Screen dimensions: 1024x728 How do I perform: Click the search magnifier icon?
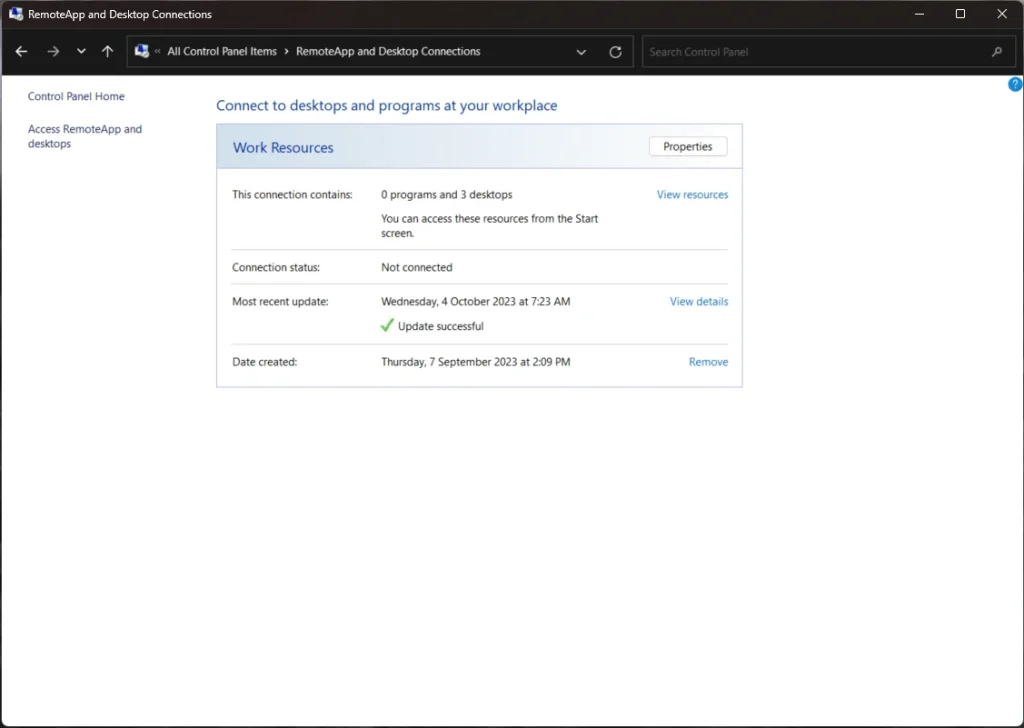pos(997,52)
